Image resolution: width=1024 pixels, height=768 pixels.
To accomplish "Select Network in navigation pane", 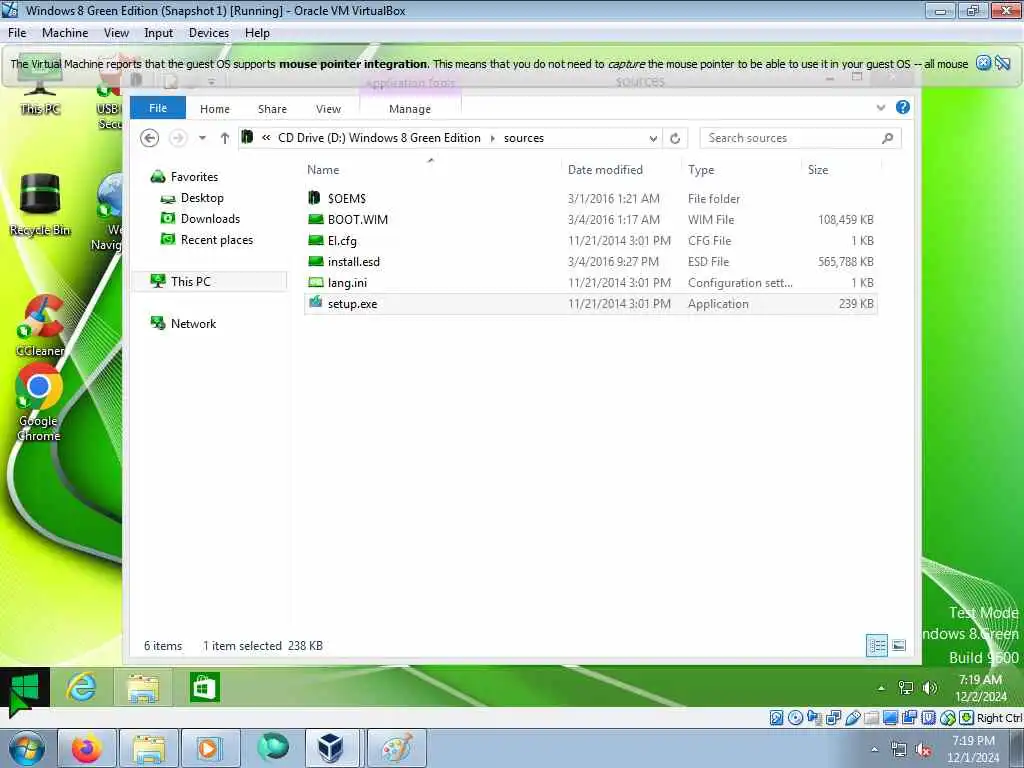I will click(x=193, y=323).
